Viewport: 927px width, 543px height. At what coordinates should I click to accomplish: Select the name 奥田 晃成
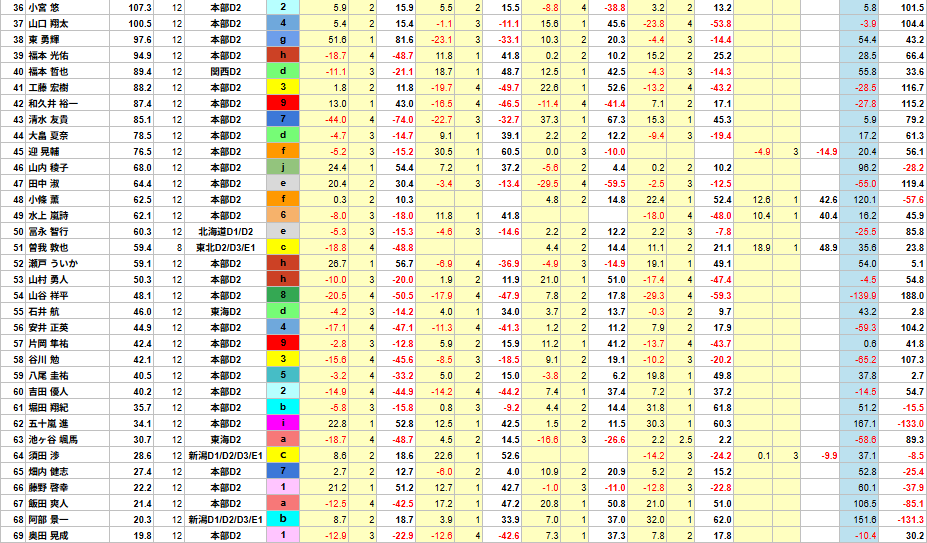[x=48, y=535]
